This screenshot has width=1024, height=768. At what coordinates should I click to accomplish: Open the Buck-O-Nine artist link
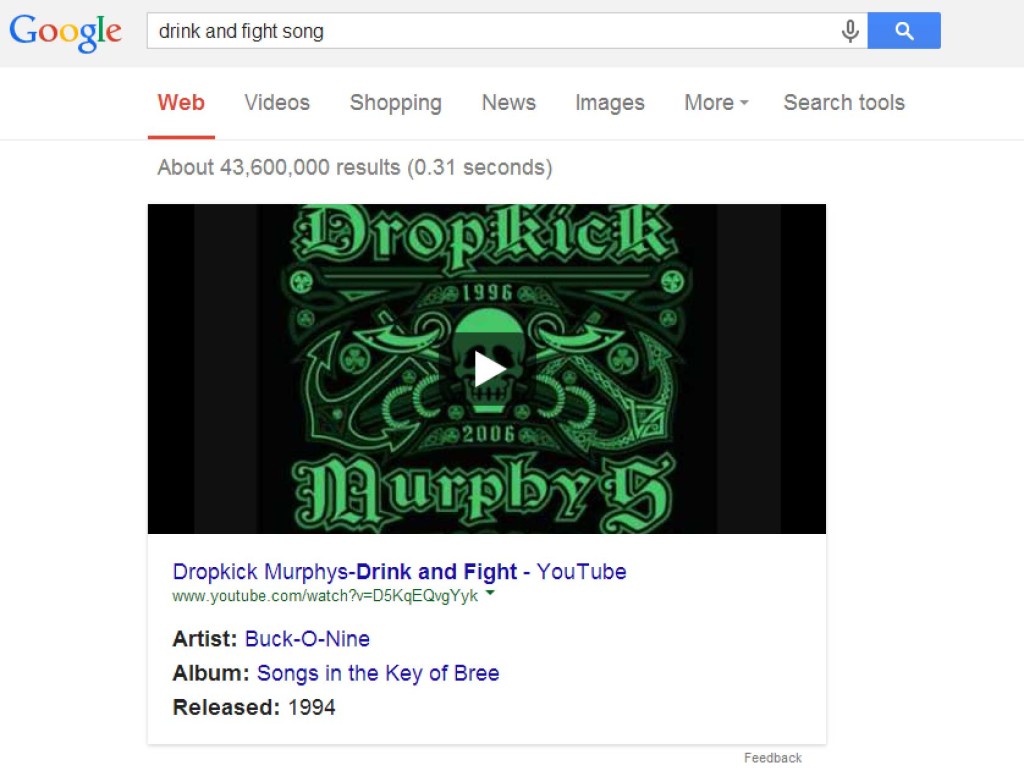(x=307, y=639)
